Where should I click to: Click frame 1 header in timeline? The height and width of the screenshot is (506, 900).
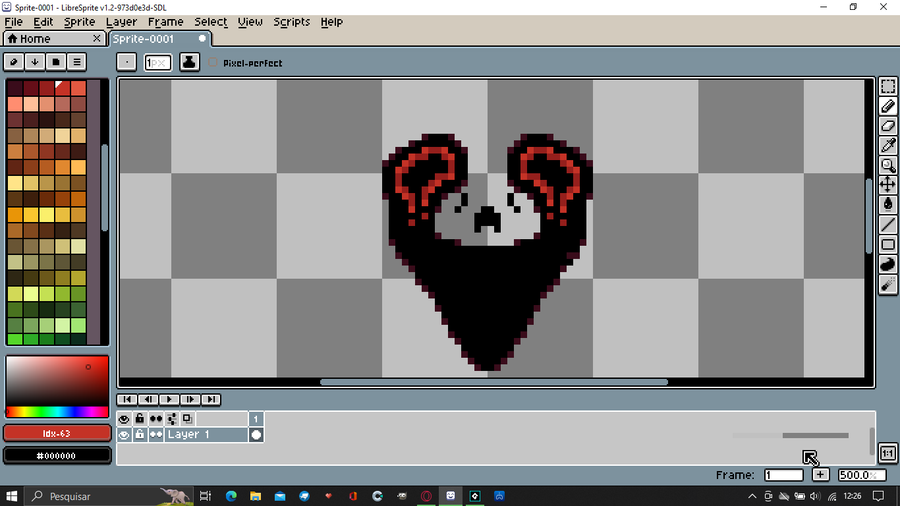click(x=256, y=419)
